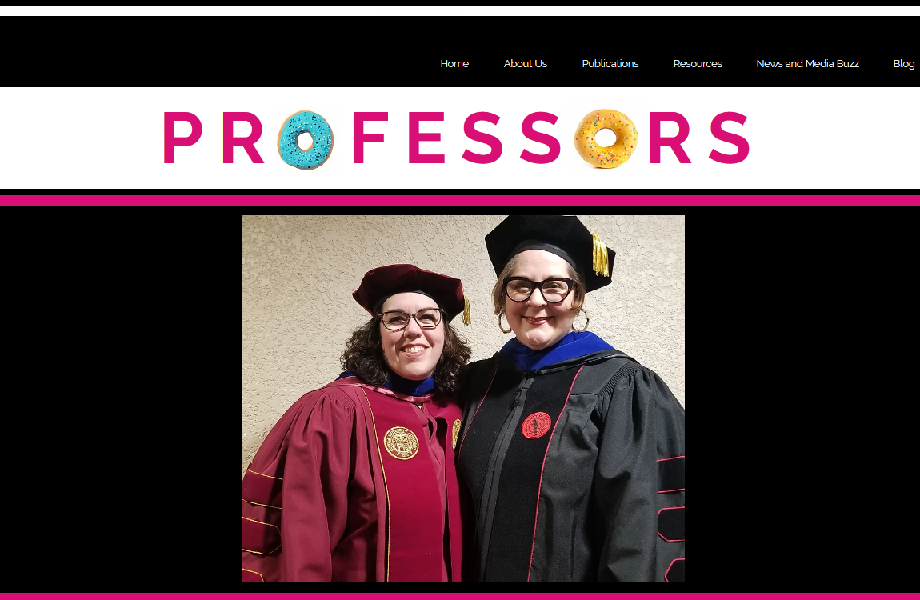Open the Blog link in navigation
Viewport: 920px width, 600px height.
pyautogui.click(x=904, y=63)
